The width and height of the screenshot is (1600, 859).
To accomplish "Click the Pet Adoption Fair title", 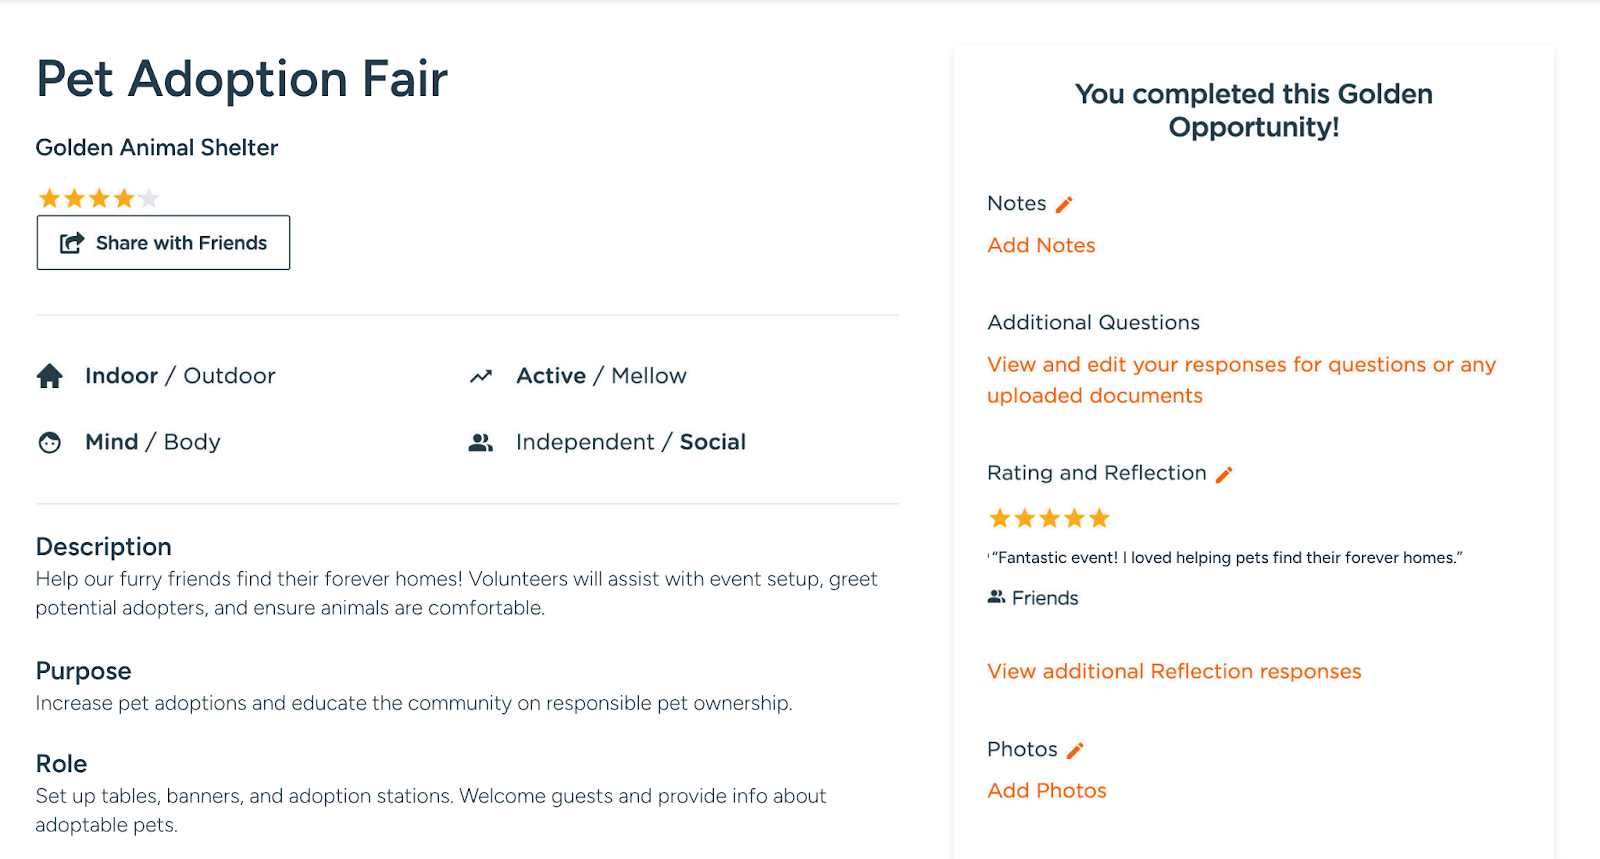I will (242, 79).
